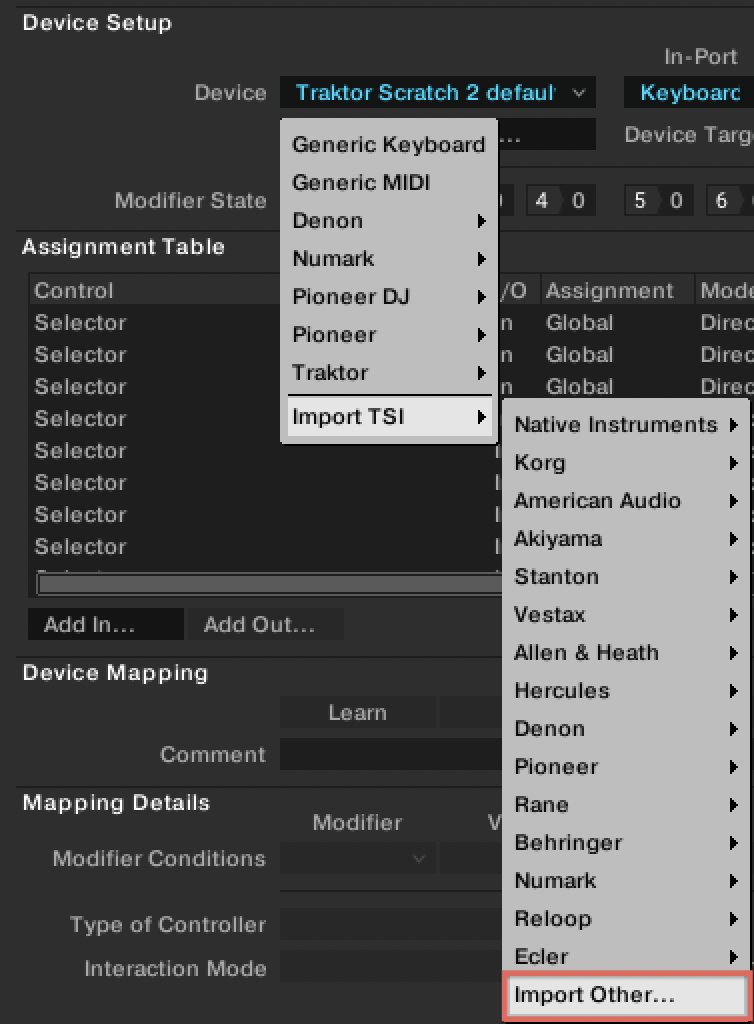Screen dimensions: 754x1024
Task: Choose Generic MIDI from device menu
Action: point(389,183)
